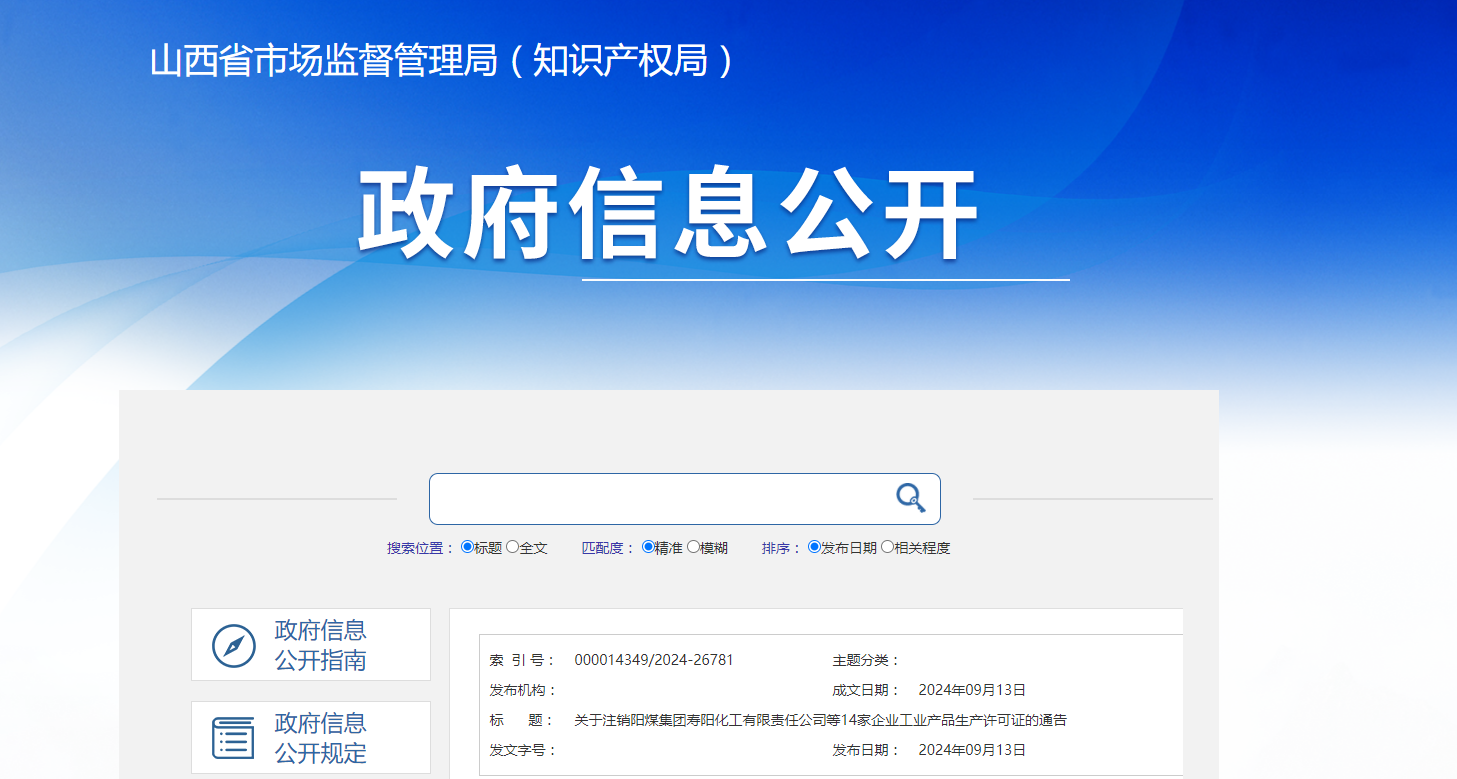Viewport: 1457px width, 779px height.
Task: Click the large 政府信息公开 banner heading
Action: point(668,216)
